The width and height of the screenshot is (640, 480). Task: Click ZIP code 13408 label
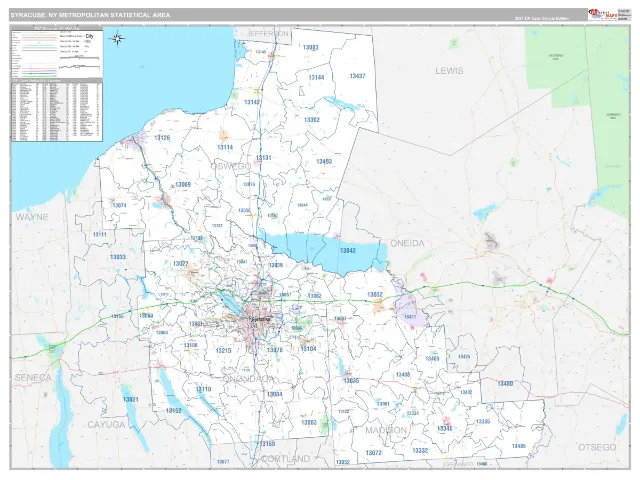403,375
